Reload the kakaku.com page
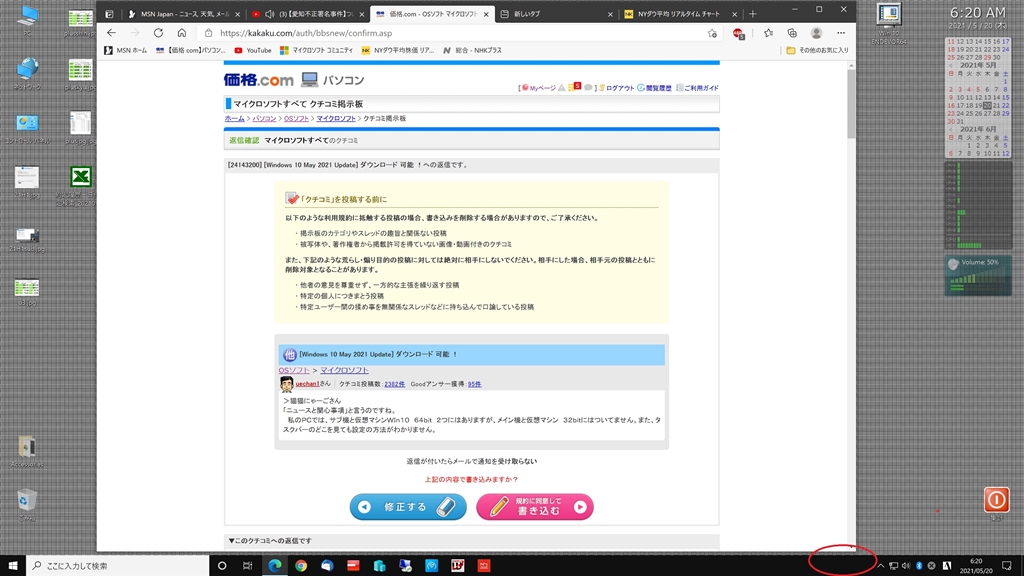 [158, 33]
